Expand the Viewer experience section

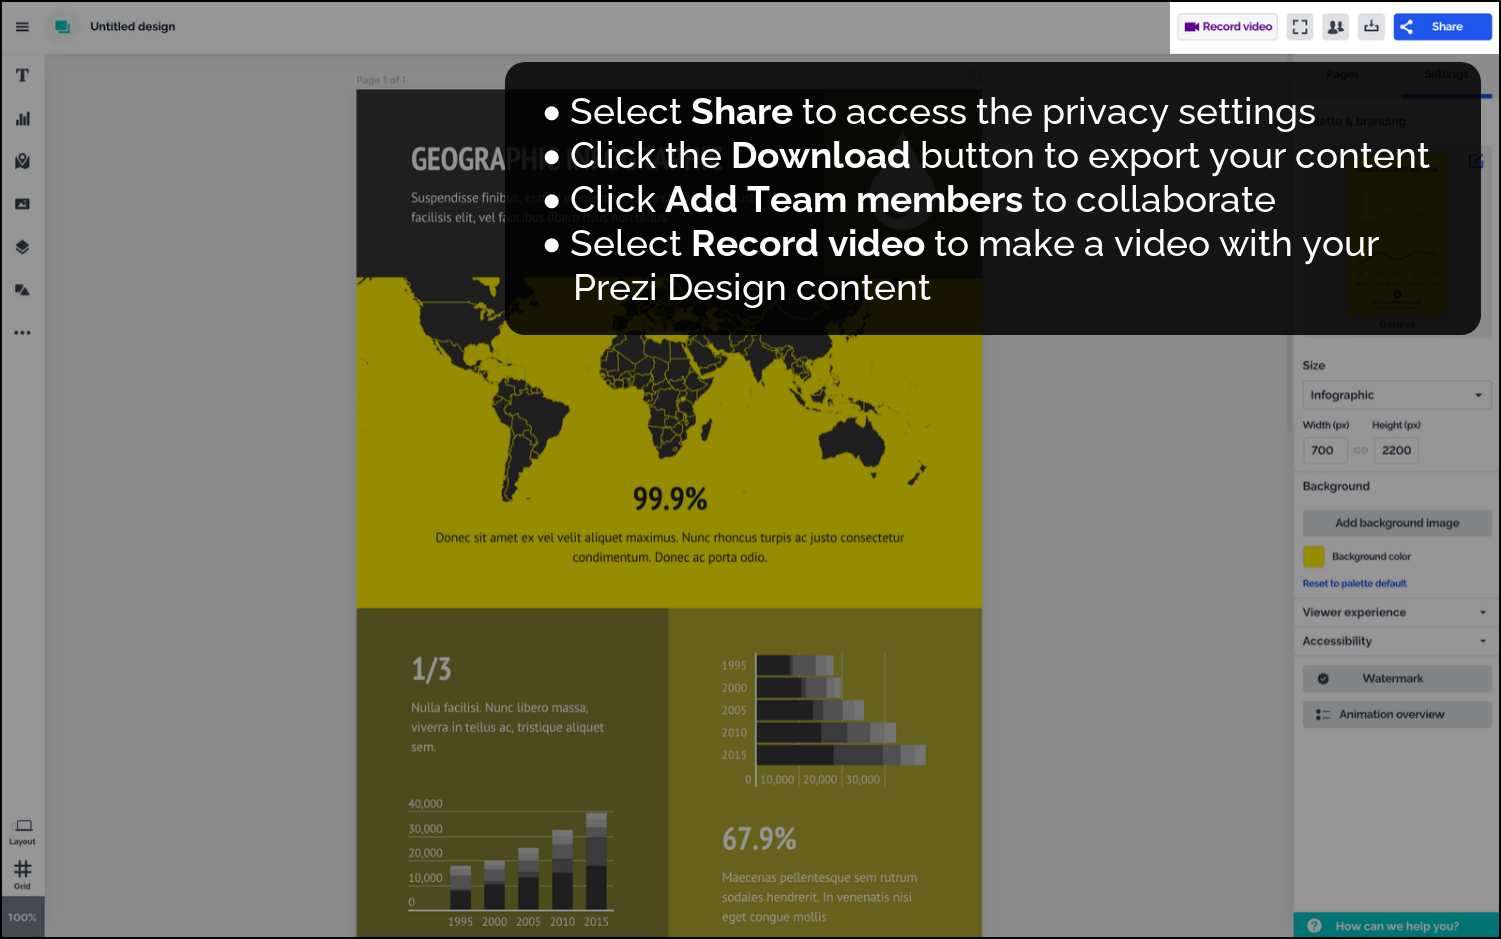(x=1396, y=612)
